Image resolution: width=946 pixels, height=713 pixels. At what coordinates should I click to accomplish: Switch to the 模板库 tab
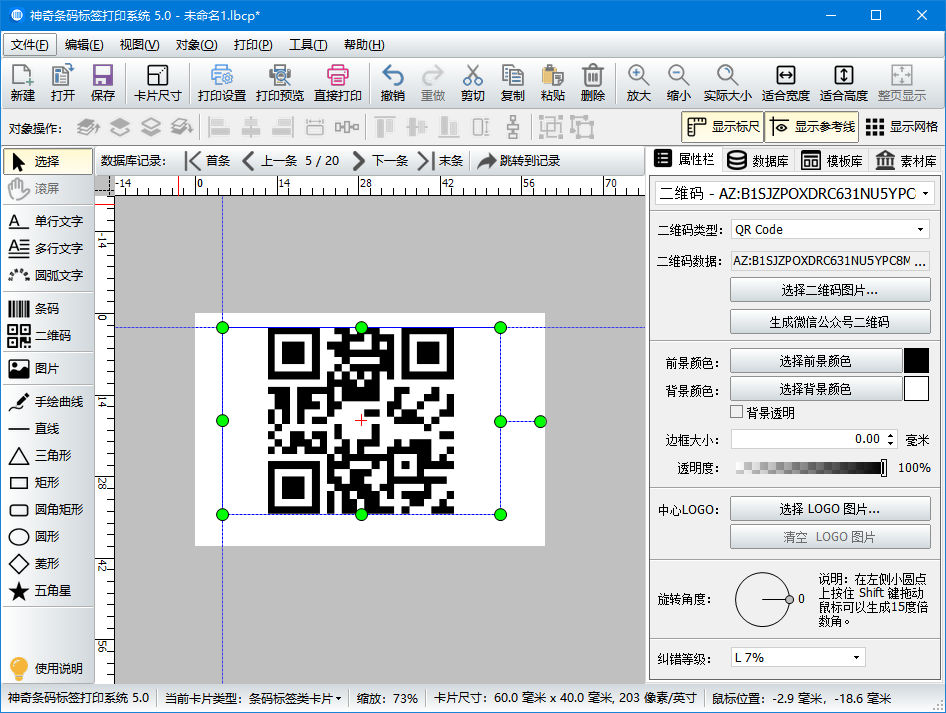[x=832, y=160]
